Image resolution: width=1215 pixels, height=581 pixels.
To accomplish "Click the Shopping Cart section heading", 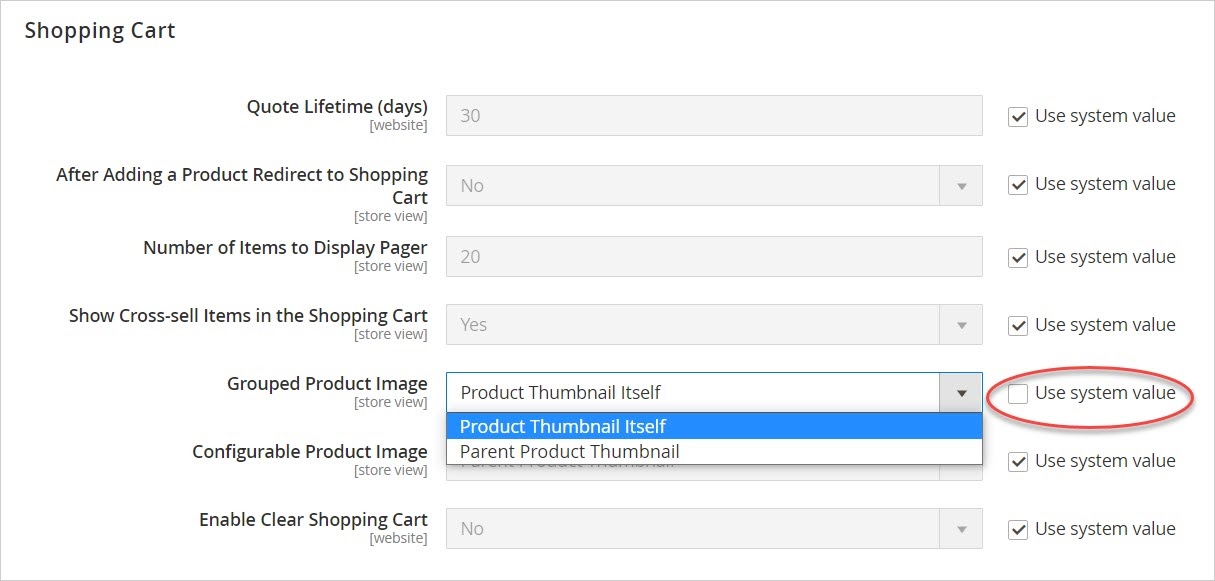I will tap(100, 31).
